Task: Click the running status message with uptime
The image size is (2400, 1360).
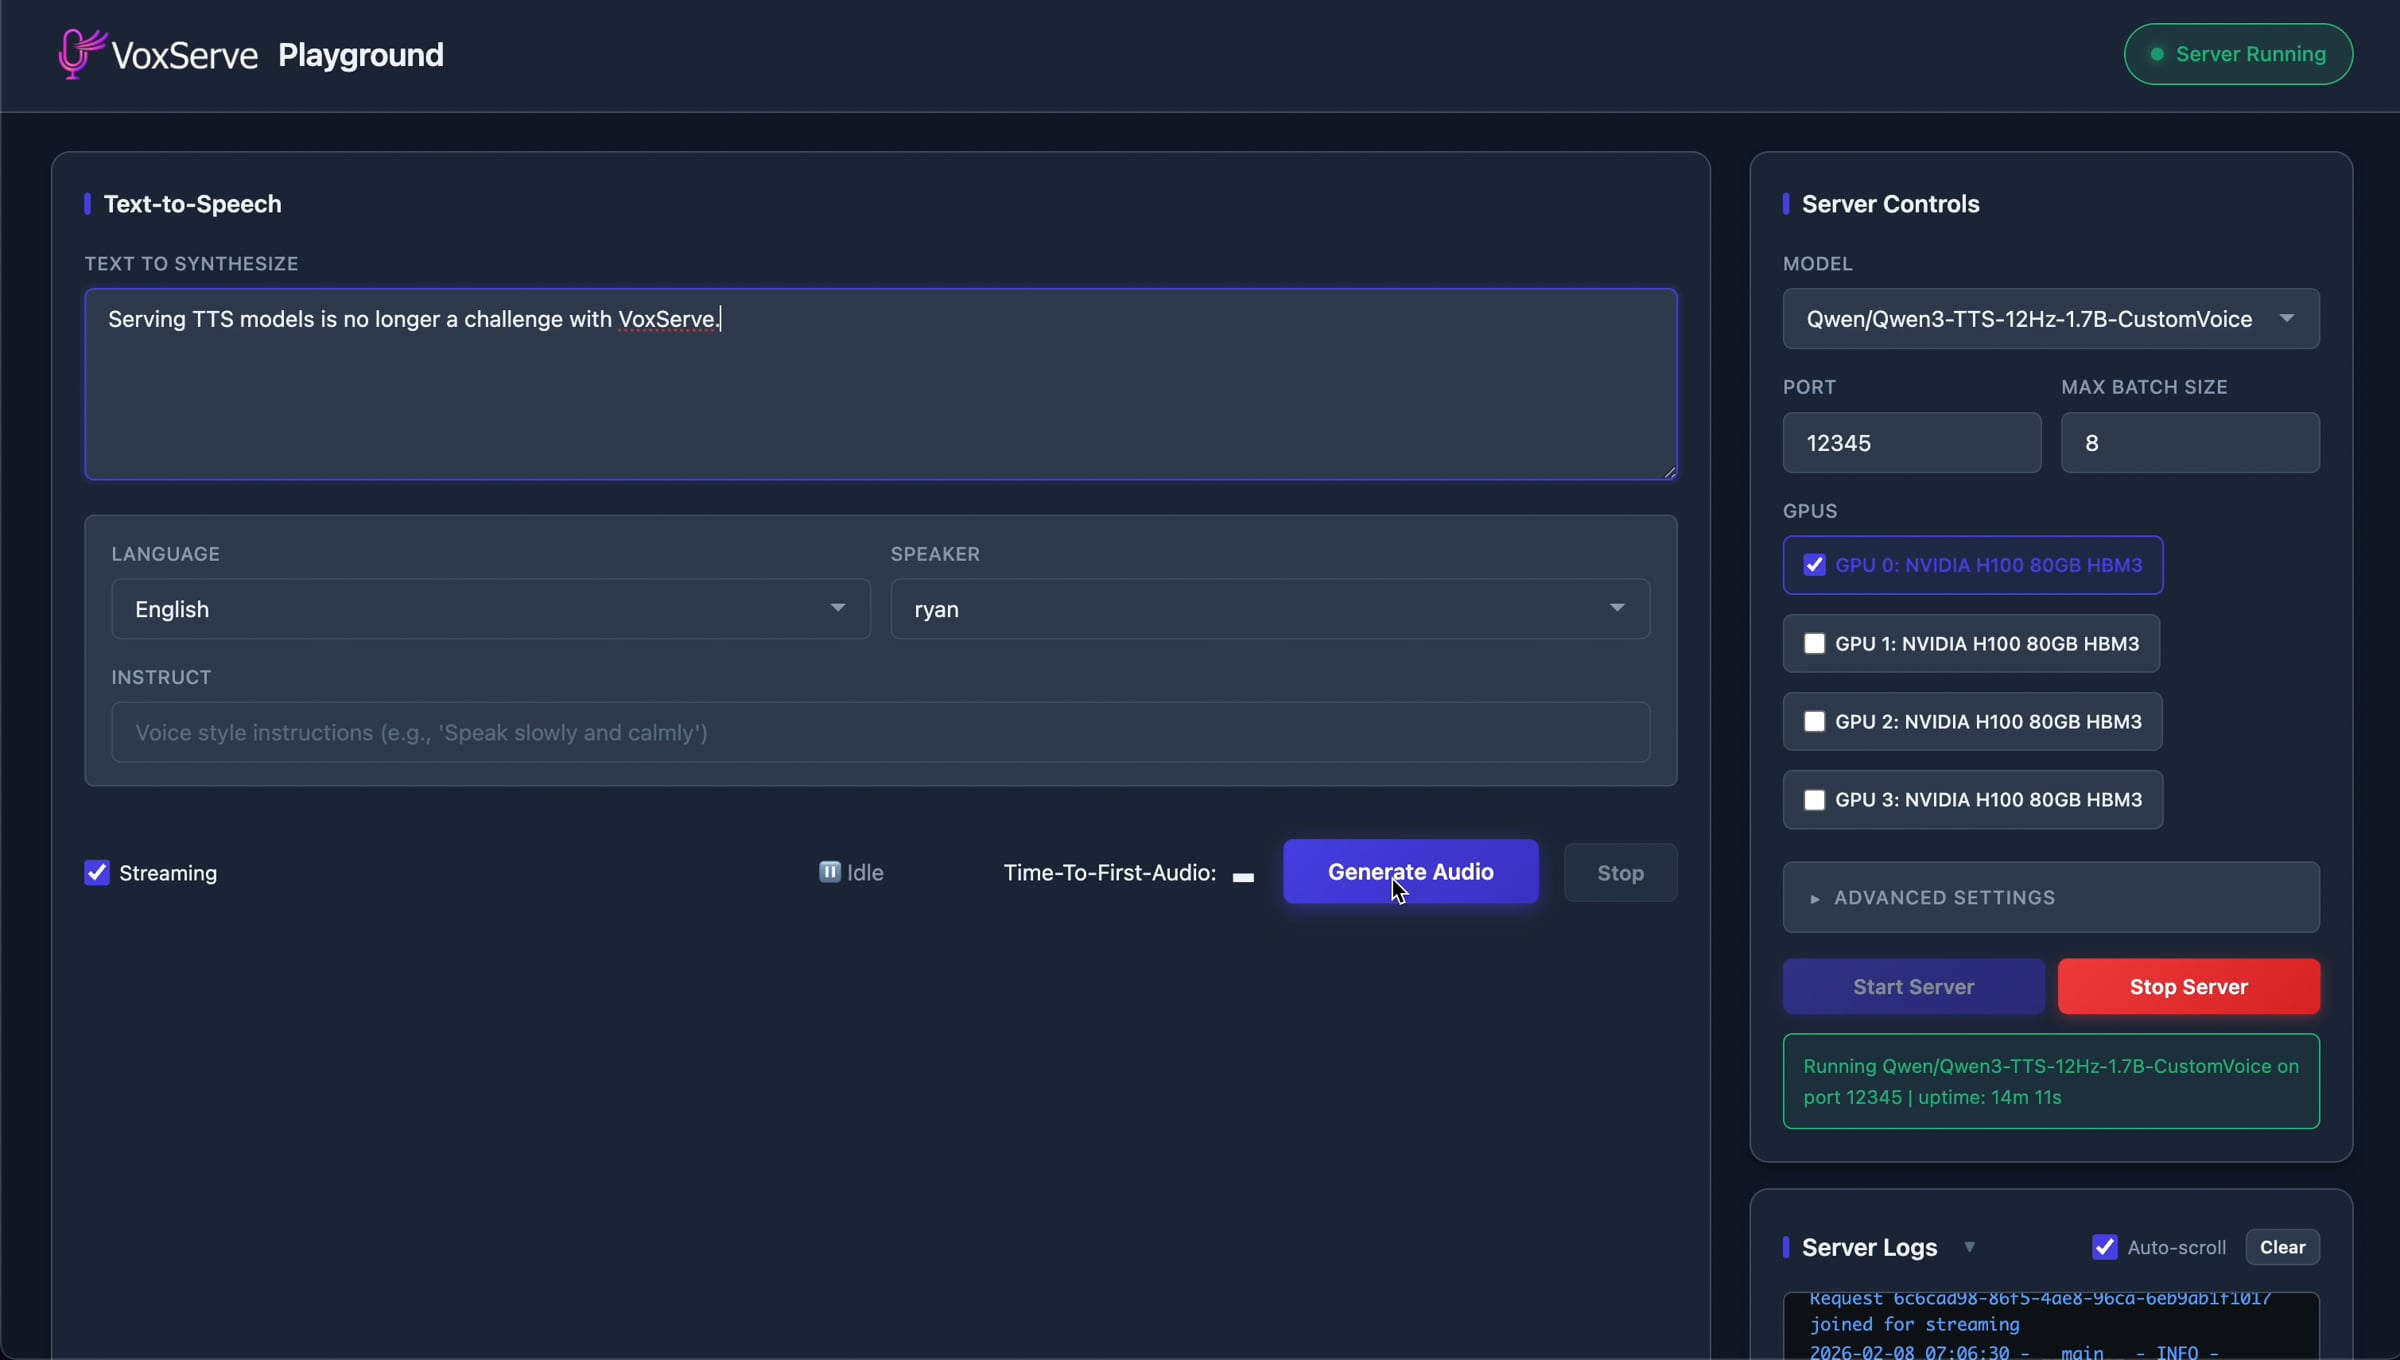Action: pos(2051,1081)
